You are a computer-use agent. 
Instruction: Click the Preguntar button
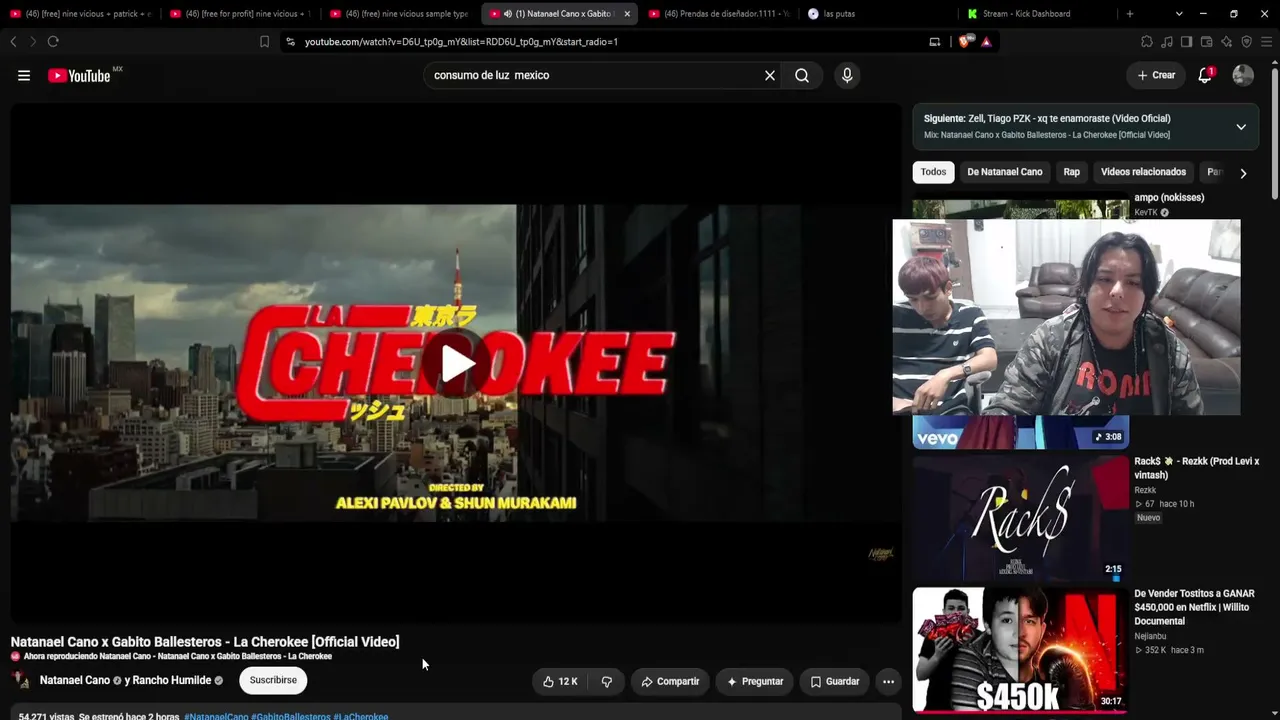click(x=755, y=681)
